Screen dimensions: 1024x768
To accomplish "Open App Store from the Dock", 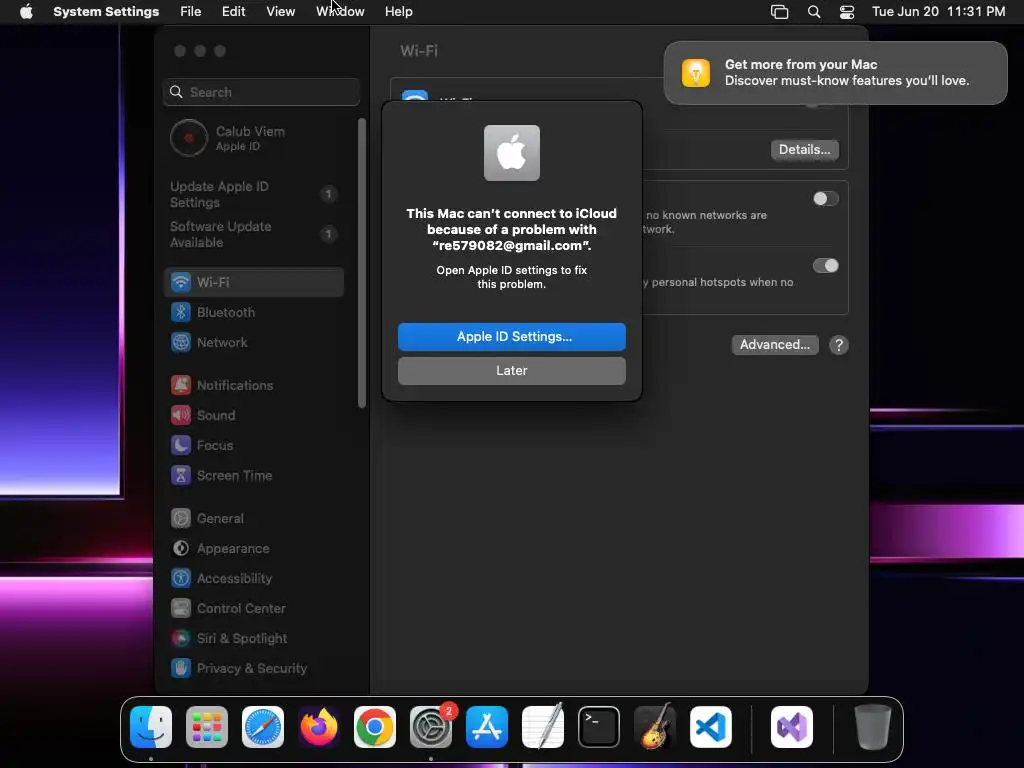I will pos(487,727).
